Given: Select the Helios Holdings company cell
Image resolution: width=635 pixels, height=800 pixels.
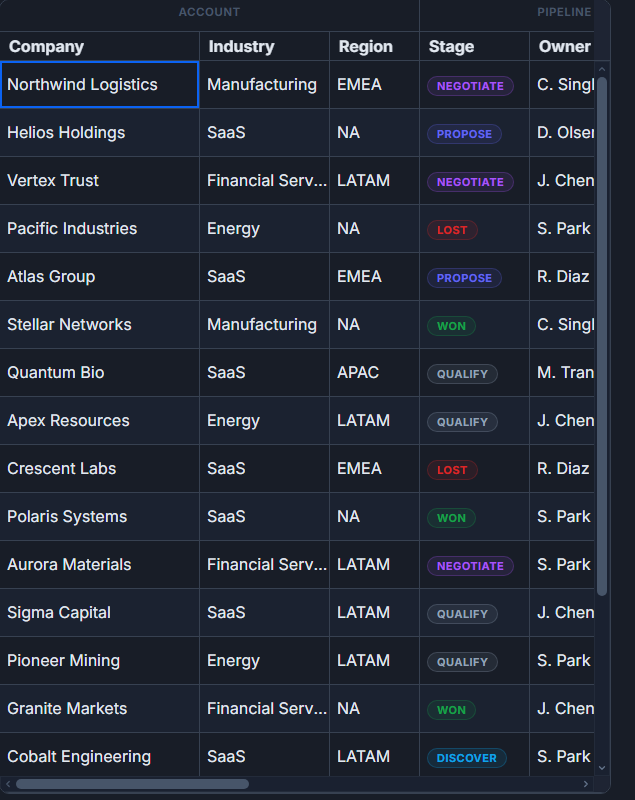Looking at the screenshot, I should (99, 133).
